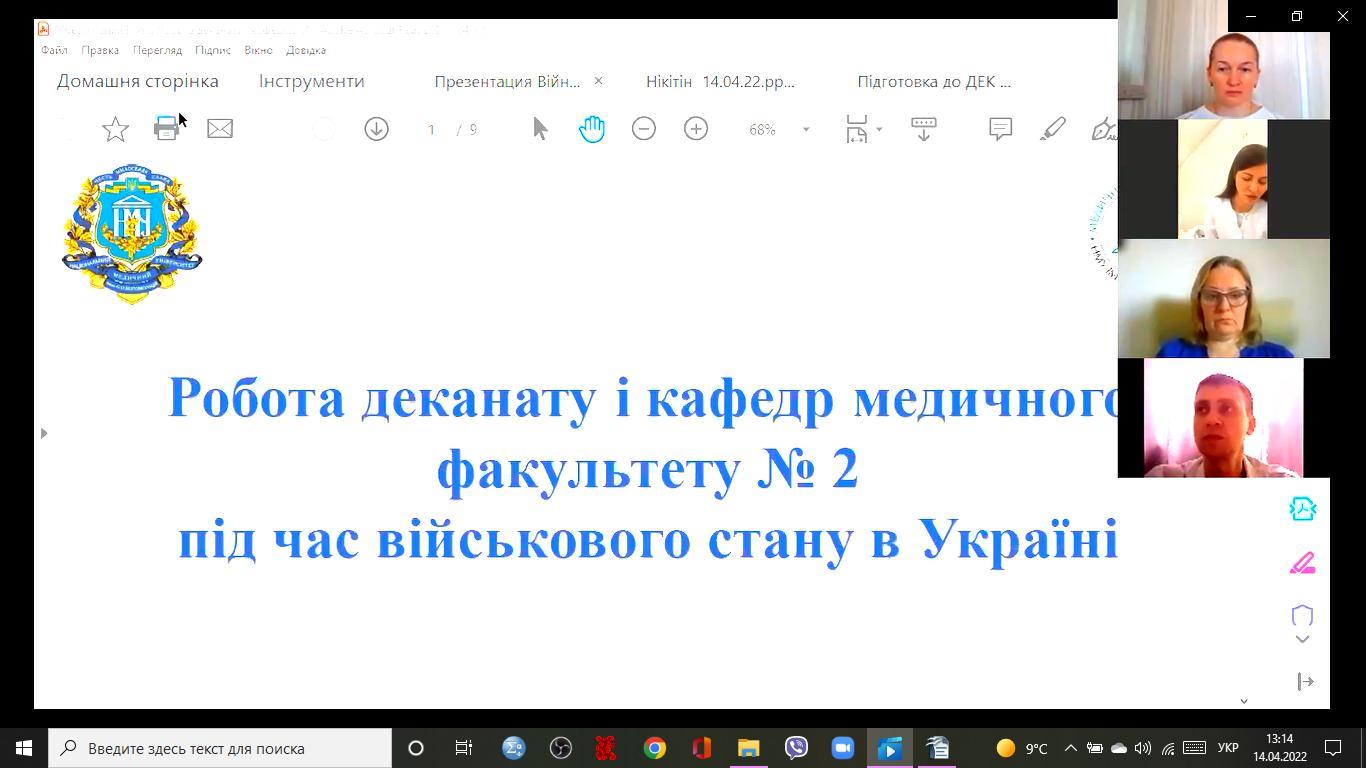This screenshot has height=768, width=1366.
Task: Open the 68% zoom level dropdown
Action: (805, 130)
